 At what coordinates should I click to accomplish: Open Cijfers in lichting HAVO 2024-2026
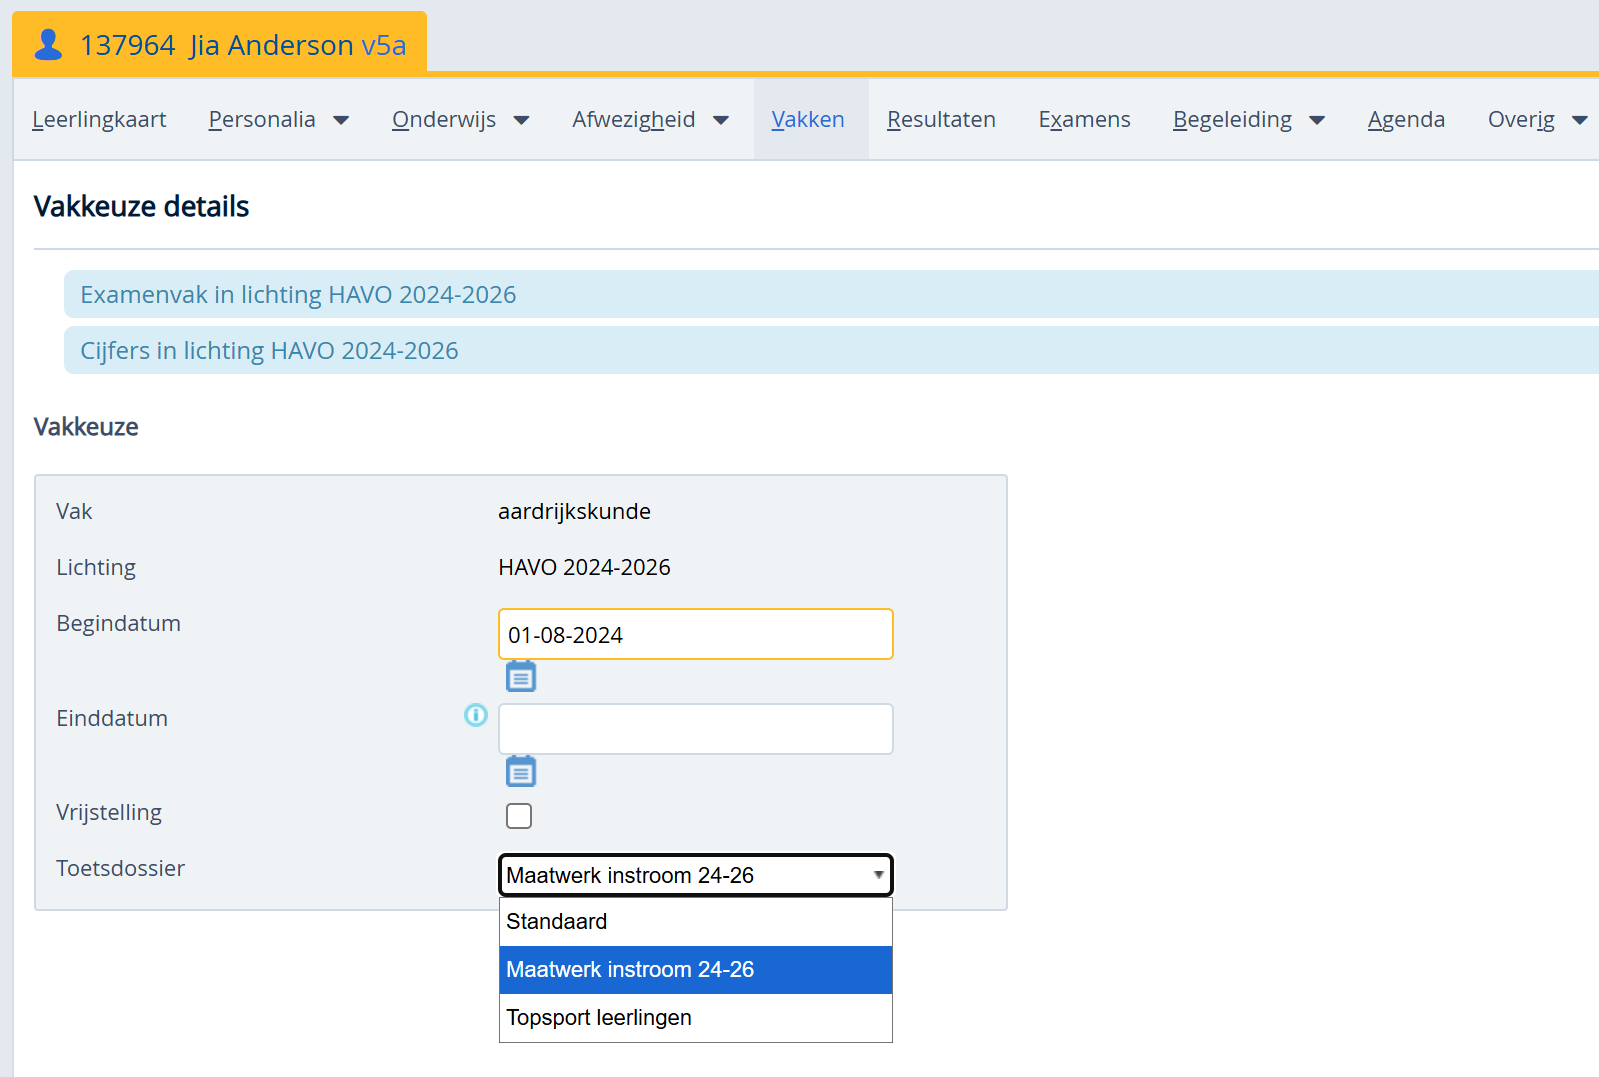tap(269, 351)
